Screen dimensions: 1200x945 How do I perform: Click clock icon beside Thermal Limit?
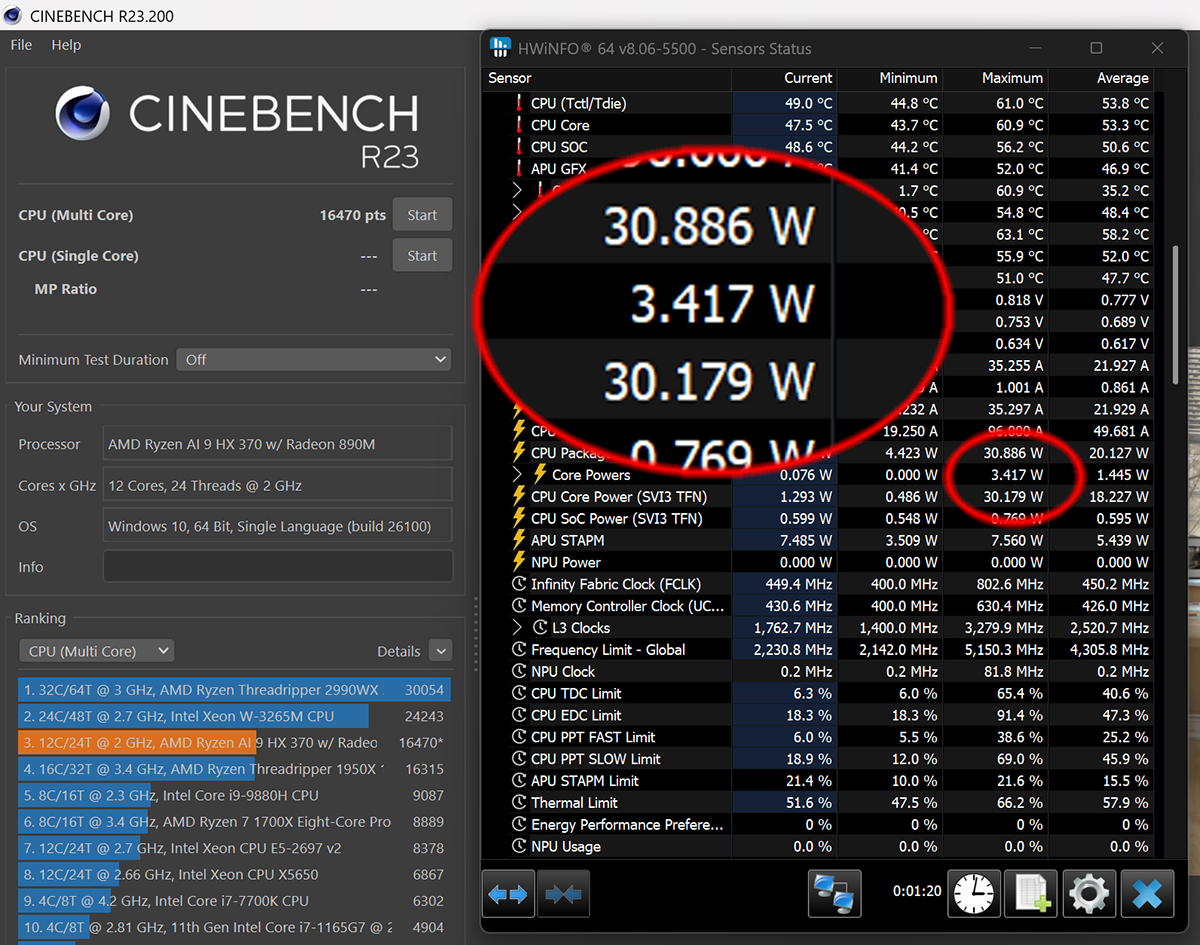[519, 802]
